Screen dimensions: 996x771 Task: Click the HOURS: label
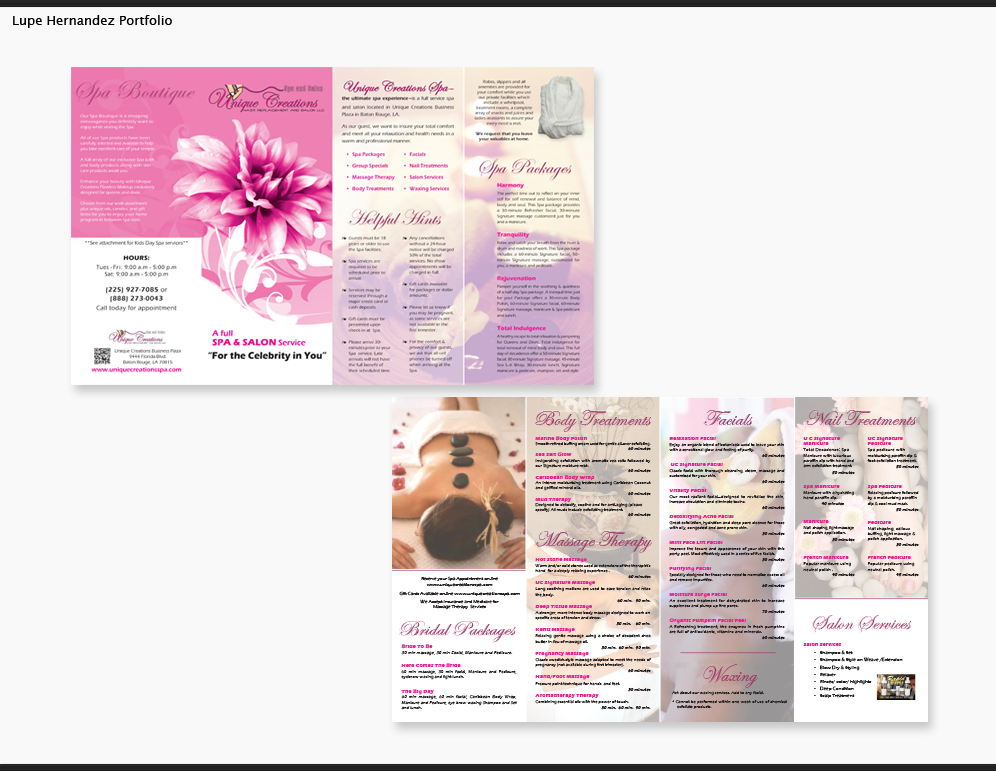point(136,258)
